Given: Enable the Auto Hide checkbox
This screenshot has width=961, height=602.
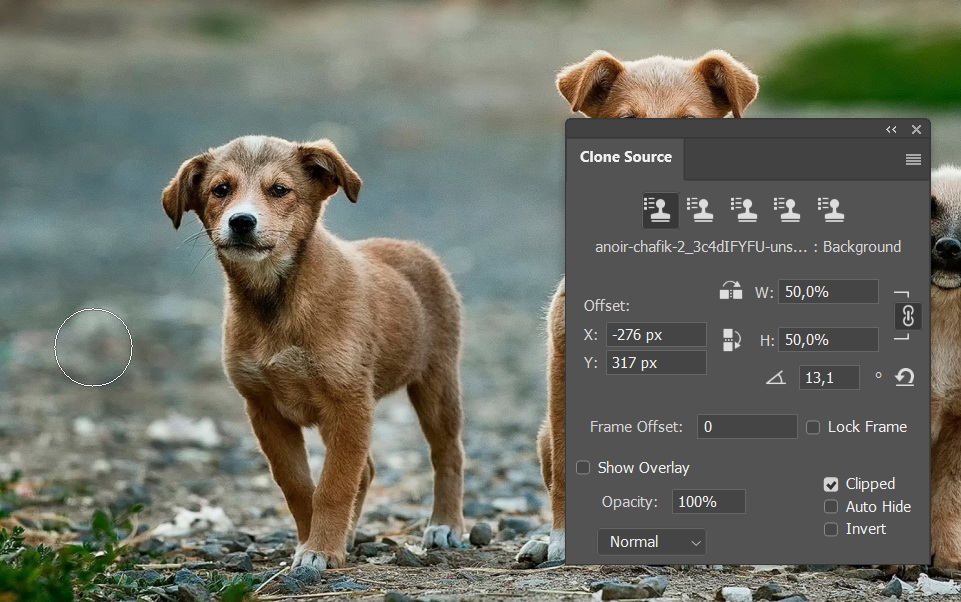Looking at the screenshot, I should 831,507.
